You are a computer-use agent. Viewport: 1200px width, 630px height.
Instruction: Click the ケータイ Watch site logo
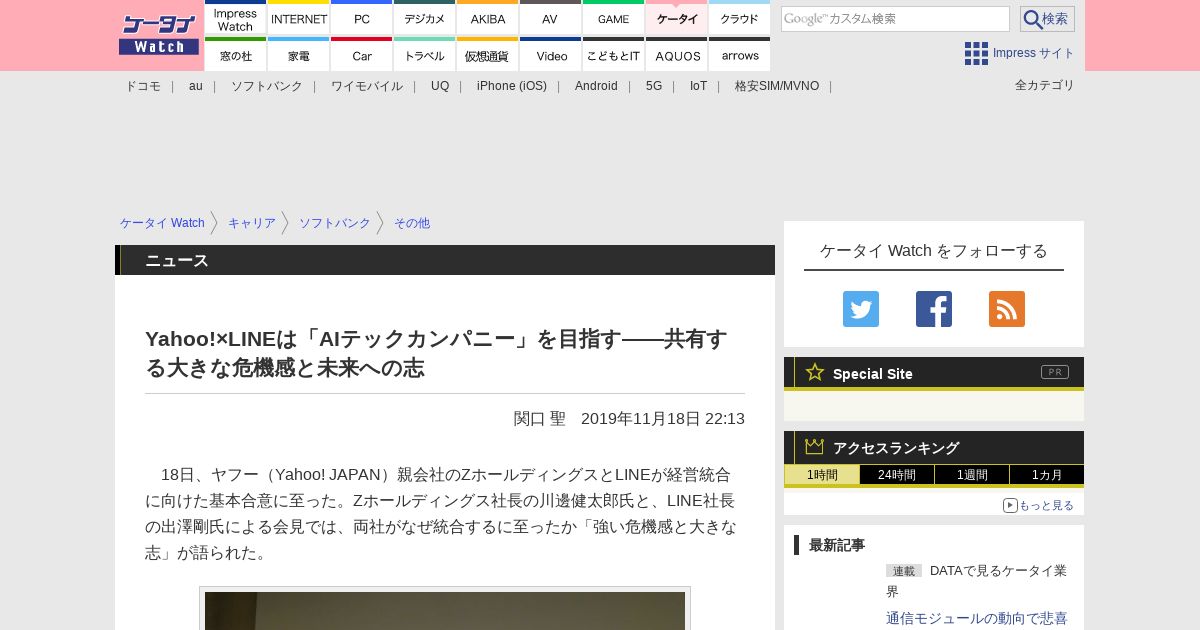coord(159,34)
